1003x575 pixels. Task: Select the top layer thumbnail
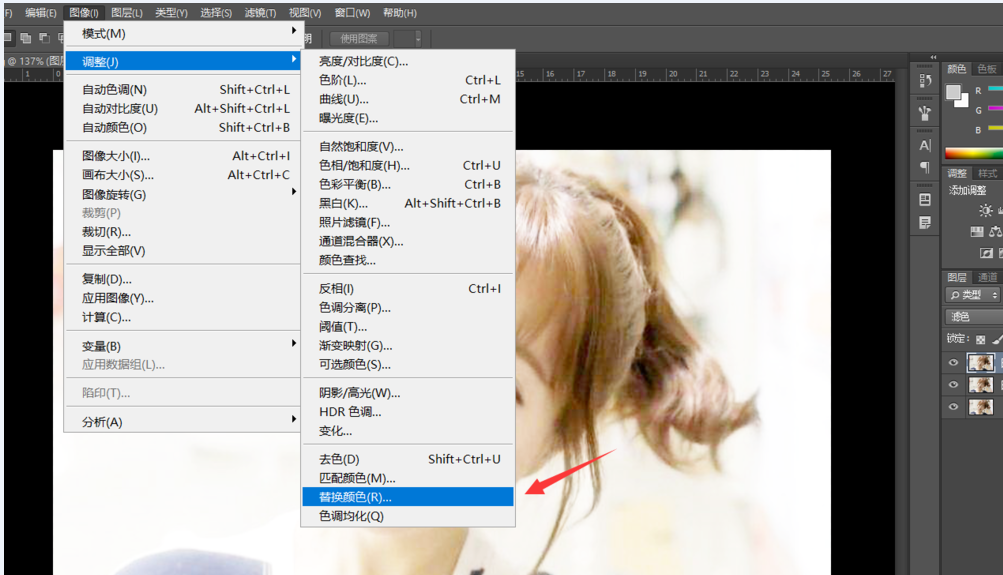pyautogui.click(x=981, y=363)
